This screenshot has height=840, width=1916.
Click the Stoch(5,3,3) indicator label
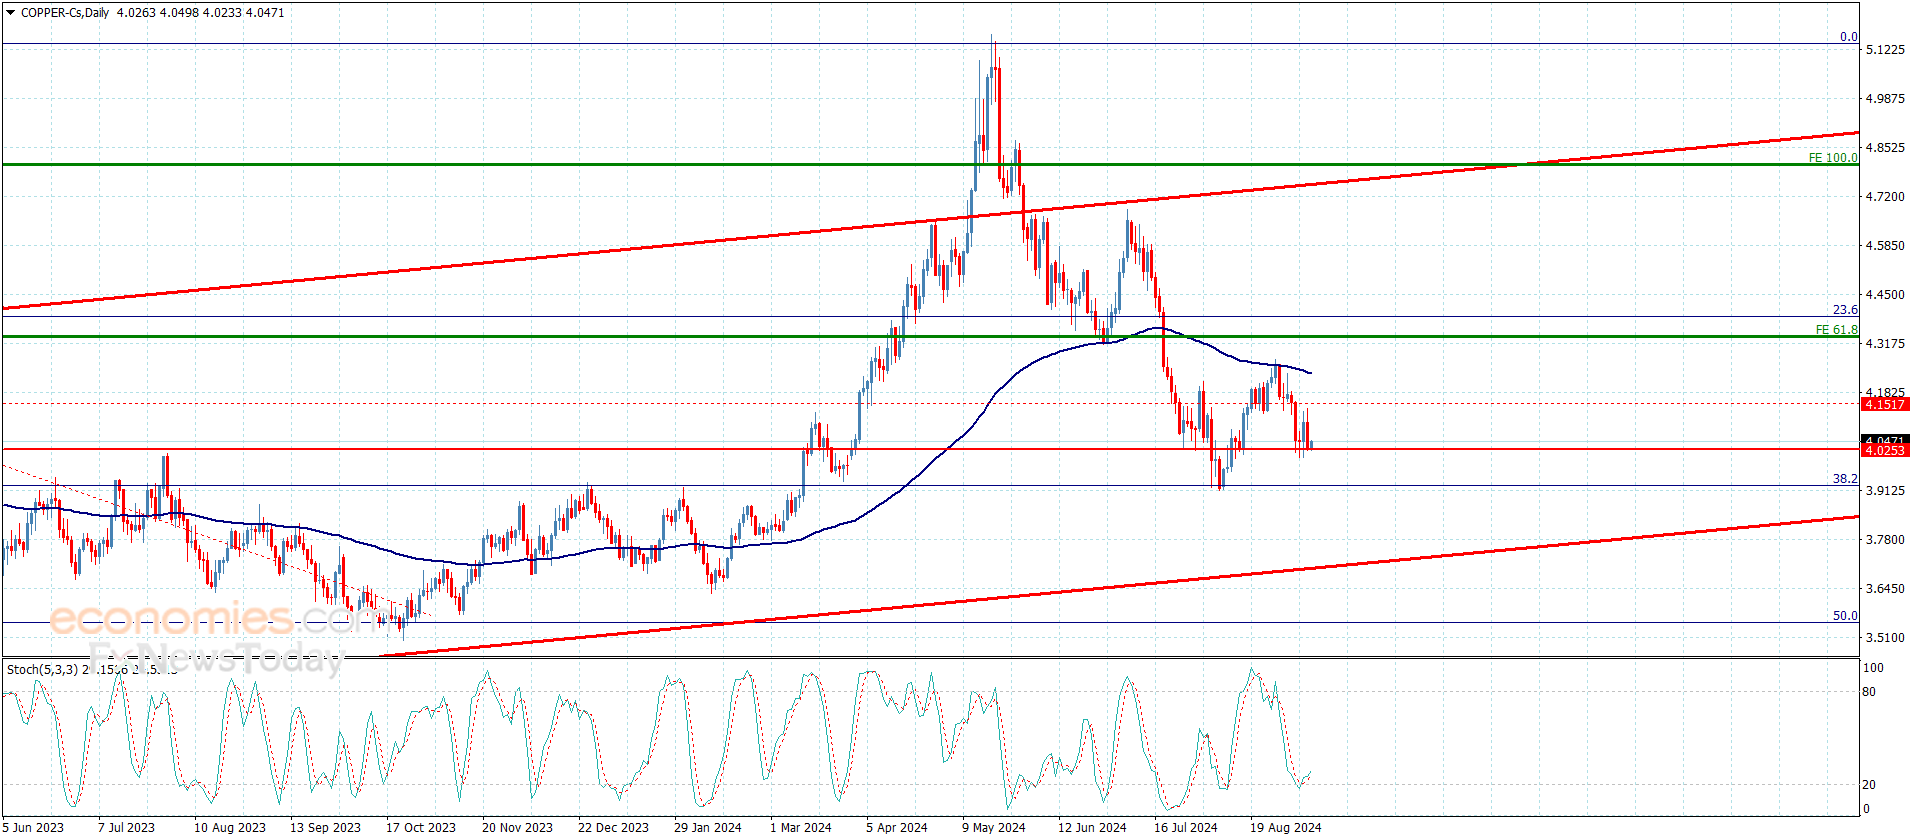(43, 669)
